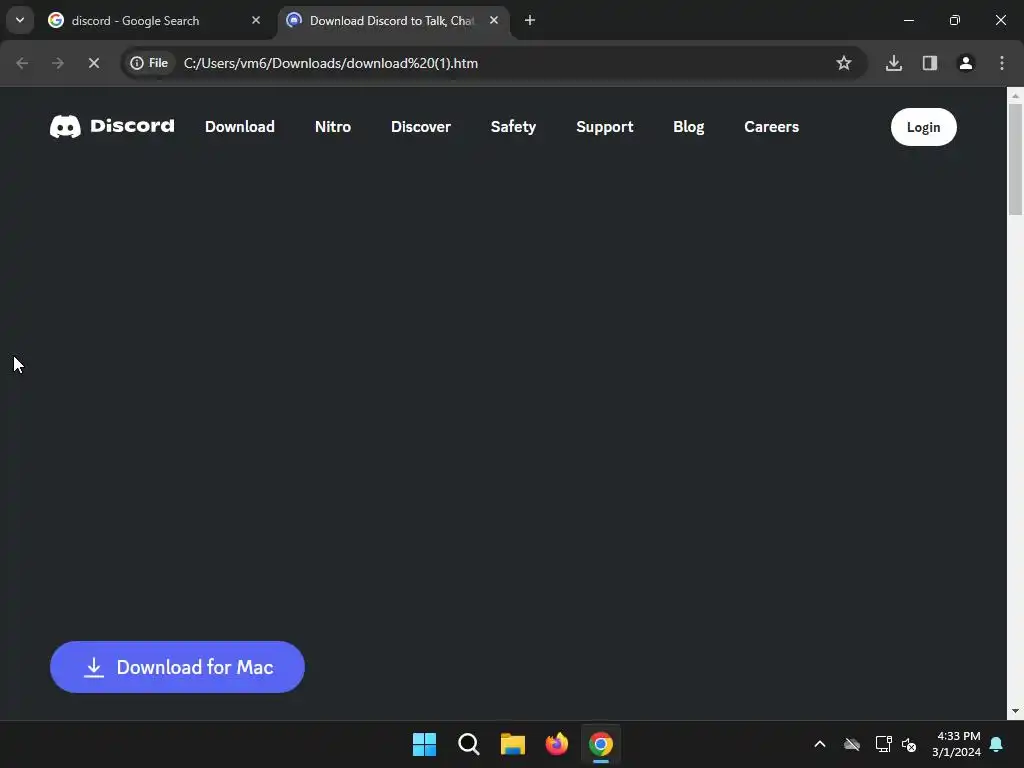
Task: Click OneDrive cloud tray icon
Action: (x=852, y=744)
